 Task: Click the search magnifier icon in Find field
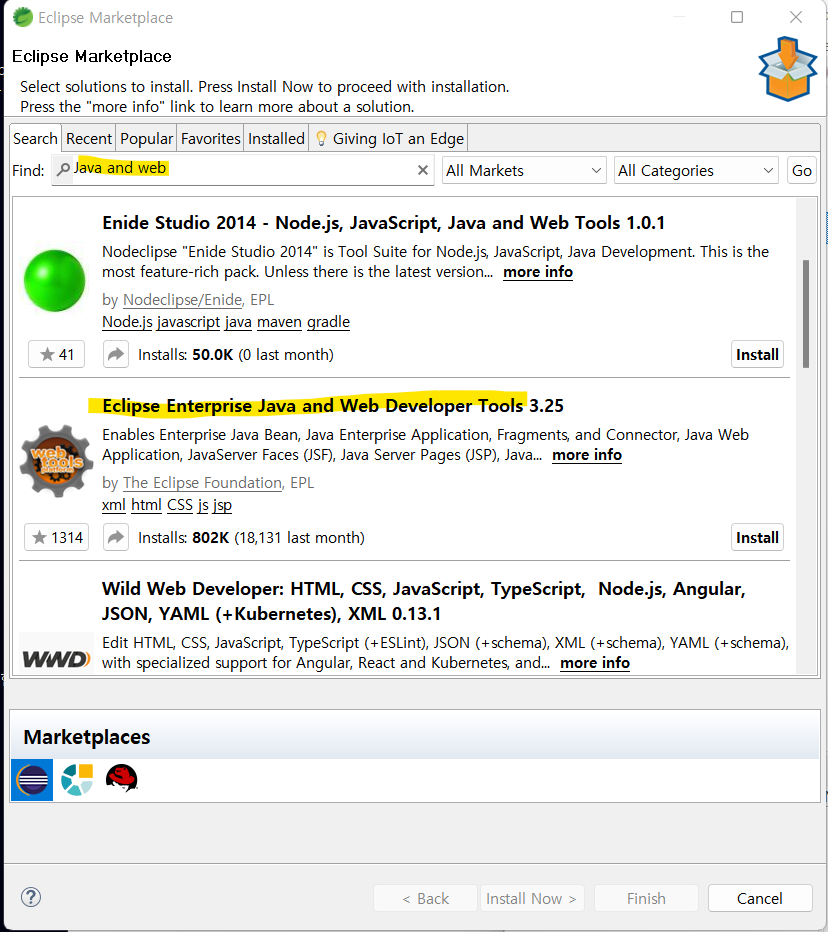(63, 169)
